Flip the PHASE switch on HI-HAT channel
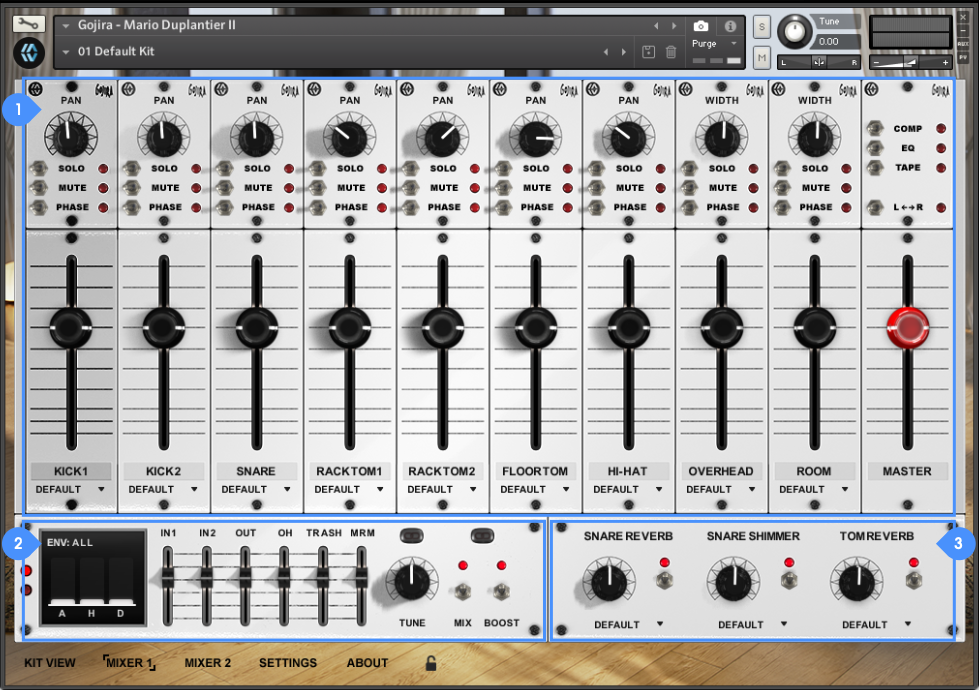979x690 pixels. pos(595,208)
